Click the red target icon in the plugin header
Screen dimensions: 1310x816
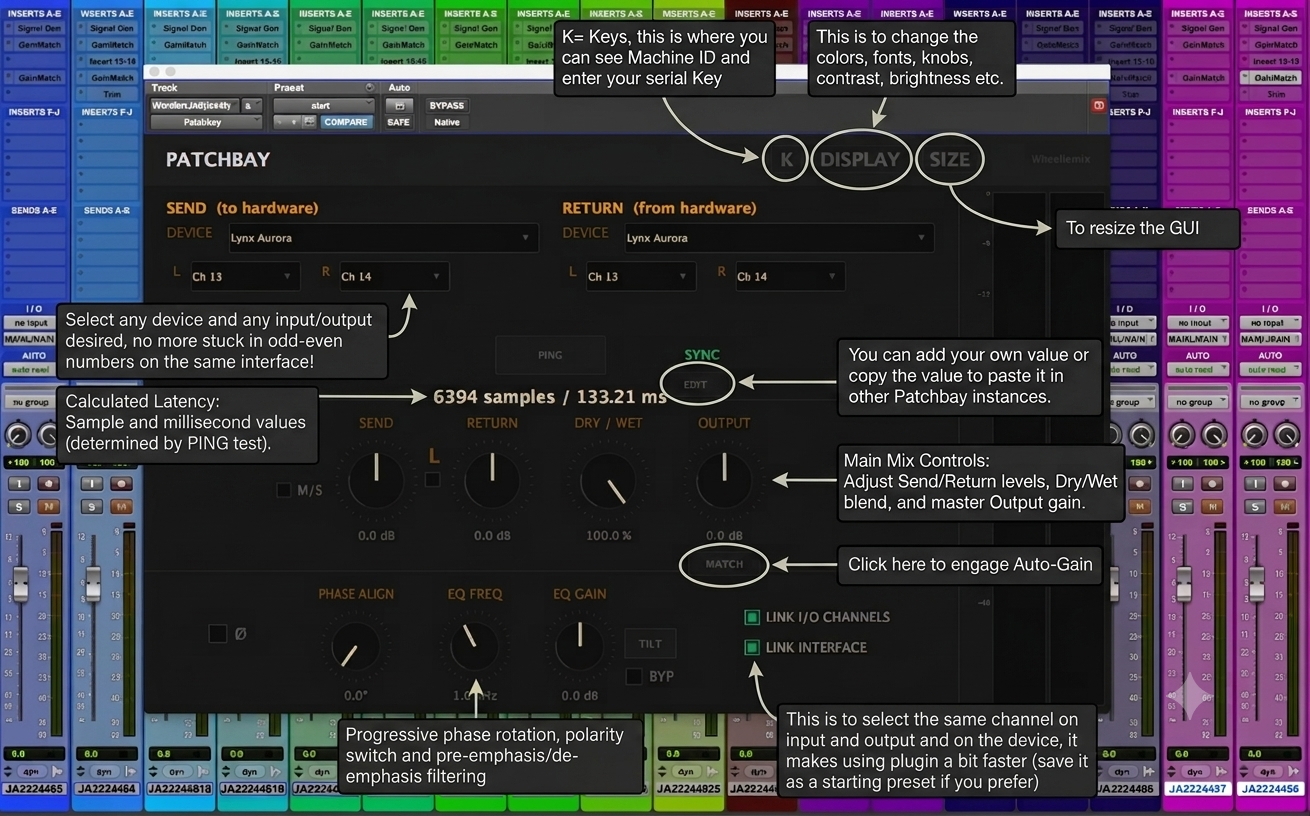pos(1098,105)
